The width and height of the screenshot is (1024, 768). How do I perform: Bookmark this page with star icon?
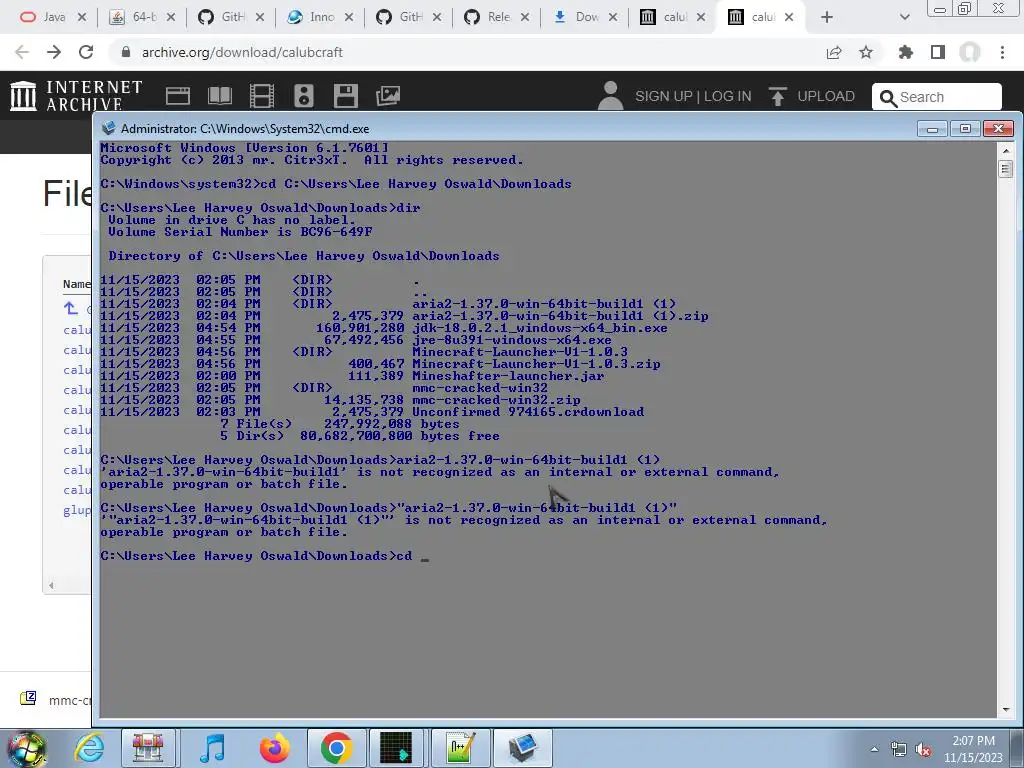(x=866, y=52)
